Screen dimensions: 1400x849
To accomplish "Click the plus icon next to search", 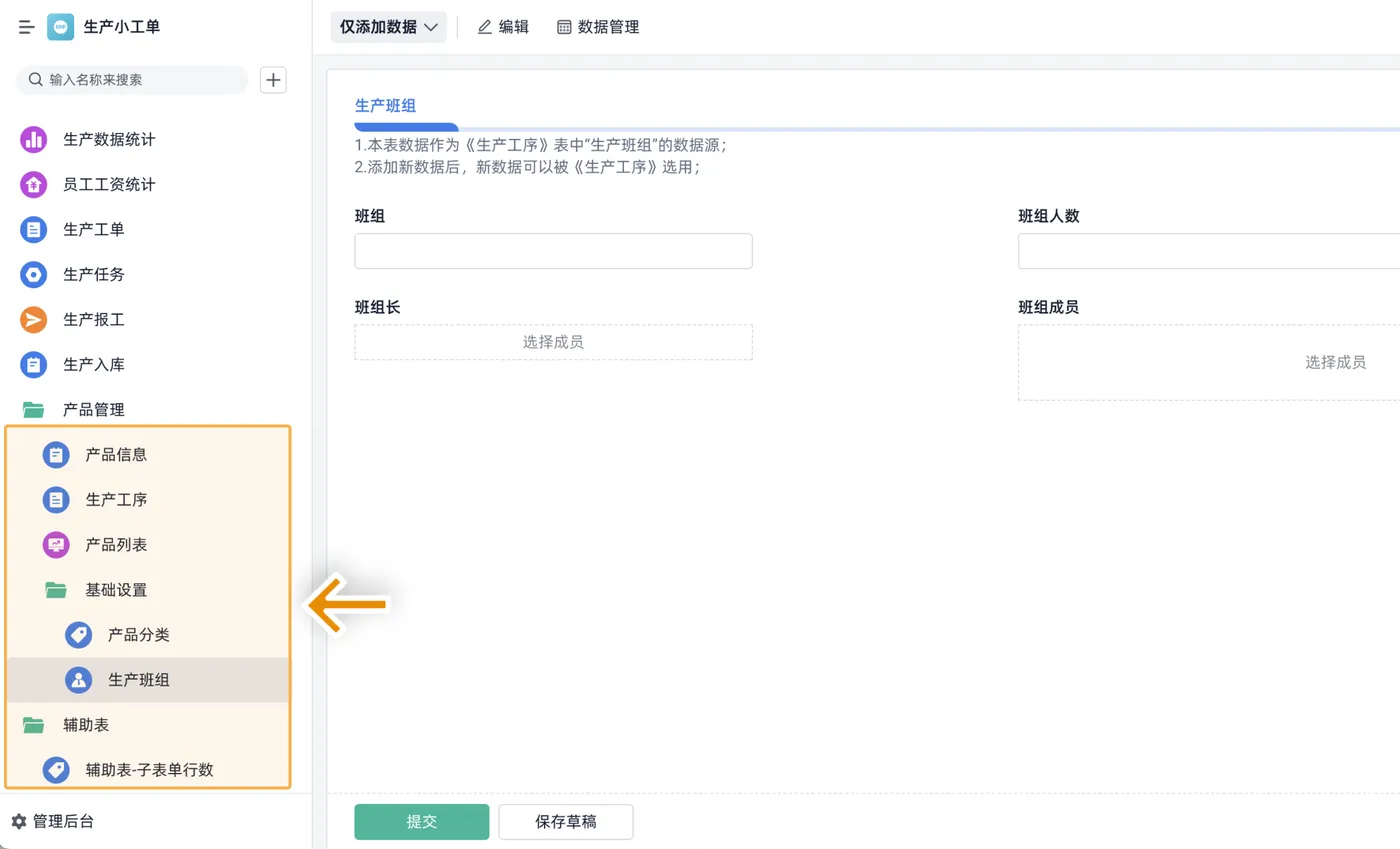I will click(x=273, y=80).
